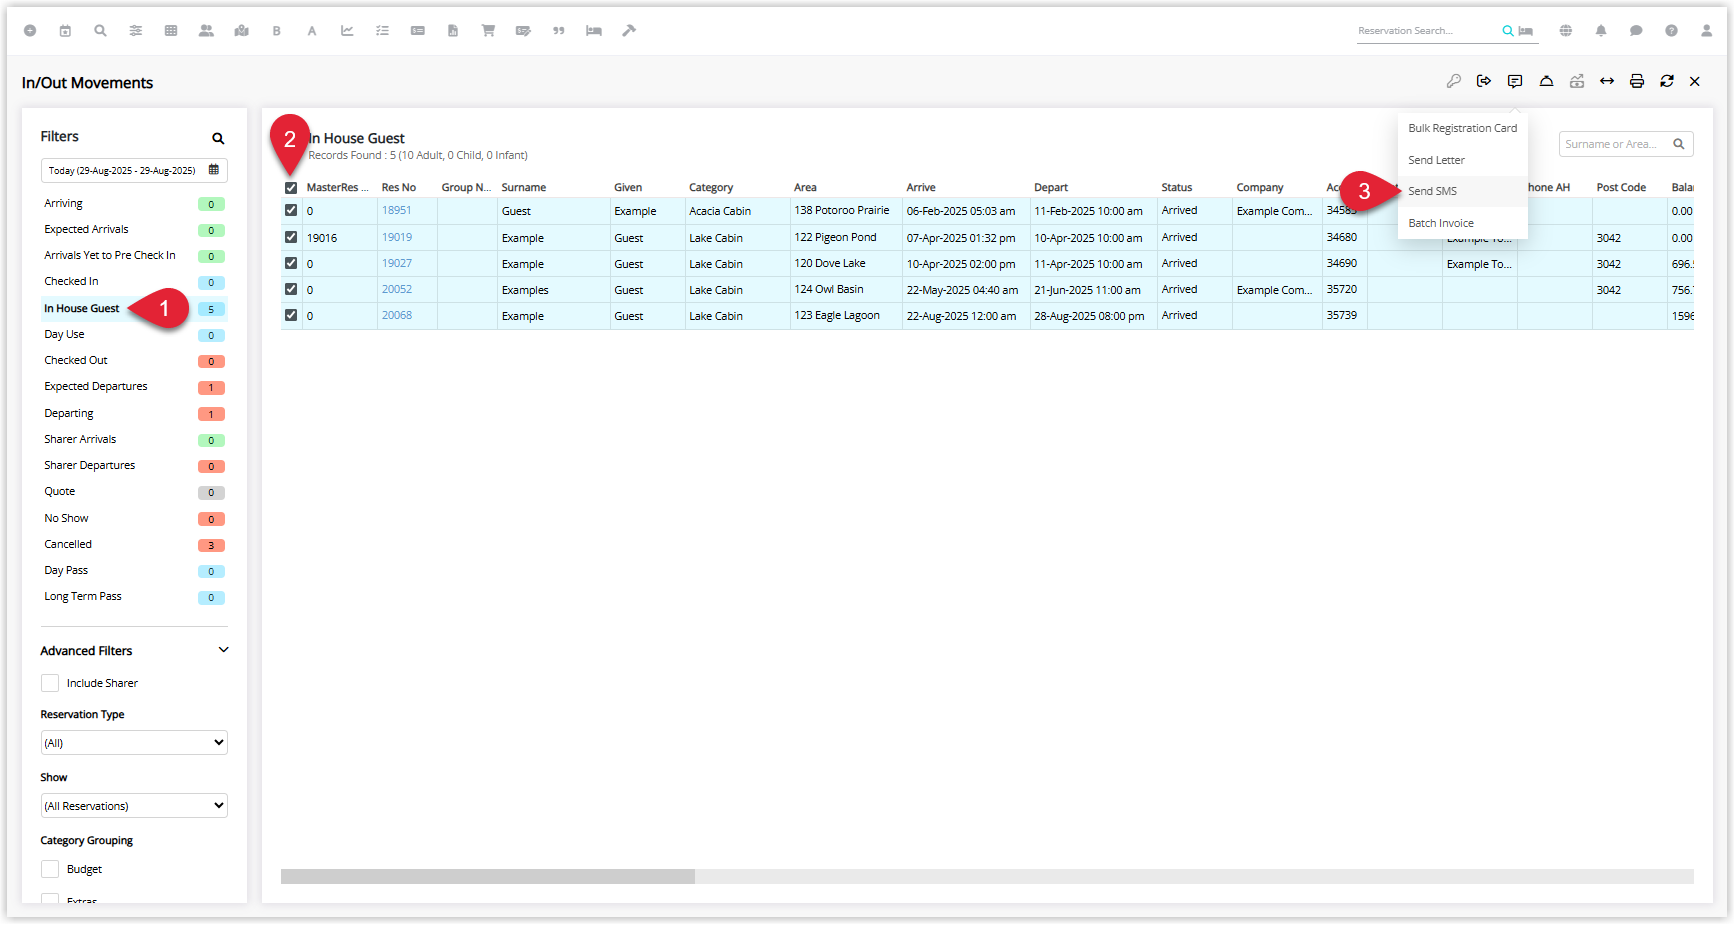Open the Show (All Reservations) dropdown
This screenshot has width=1735, height=925.
point(134,806)
